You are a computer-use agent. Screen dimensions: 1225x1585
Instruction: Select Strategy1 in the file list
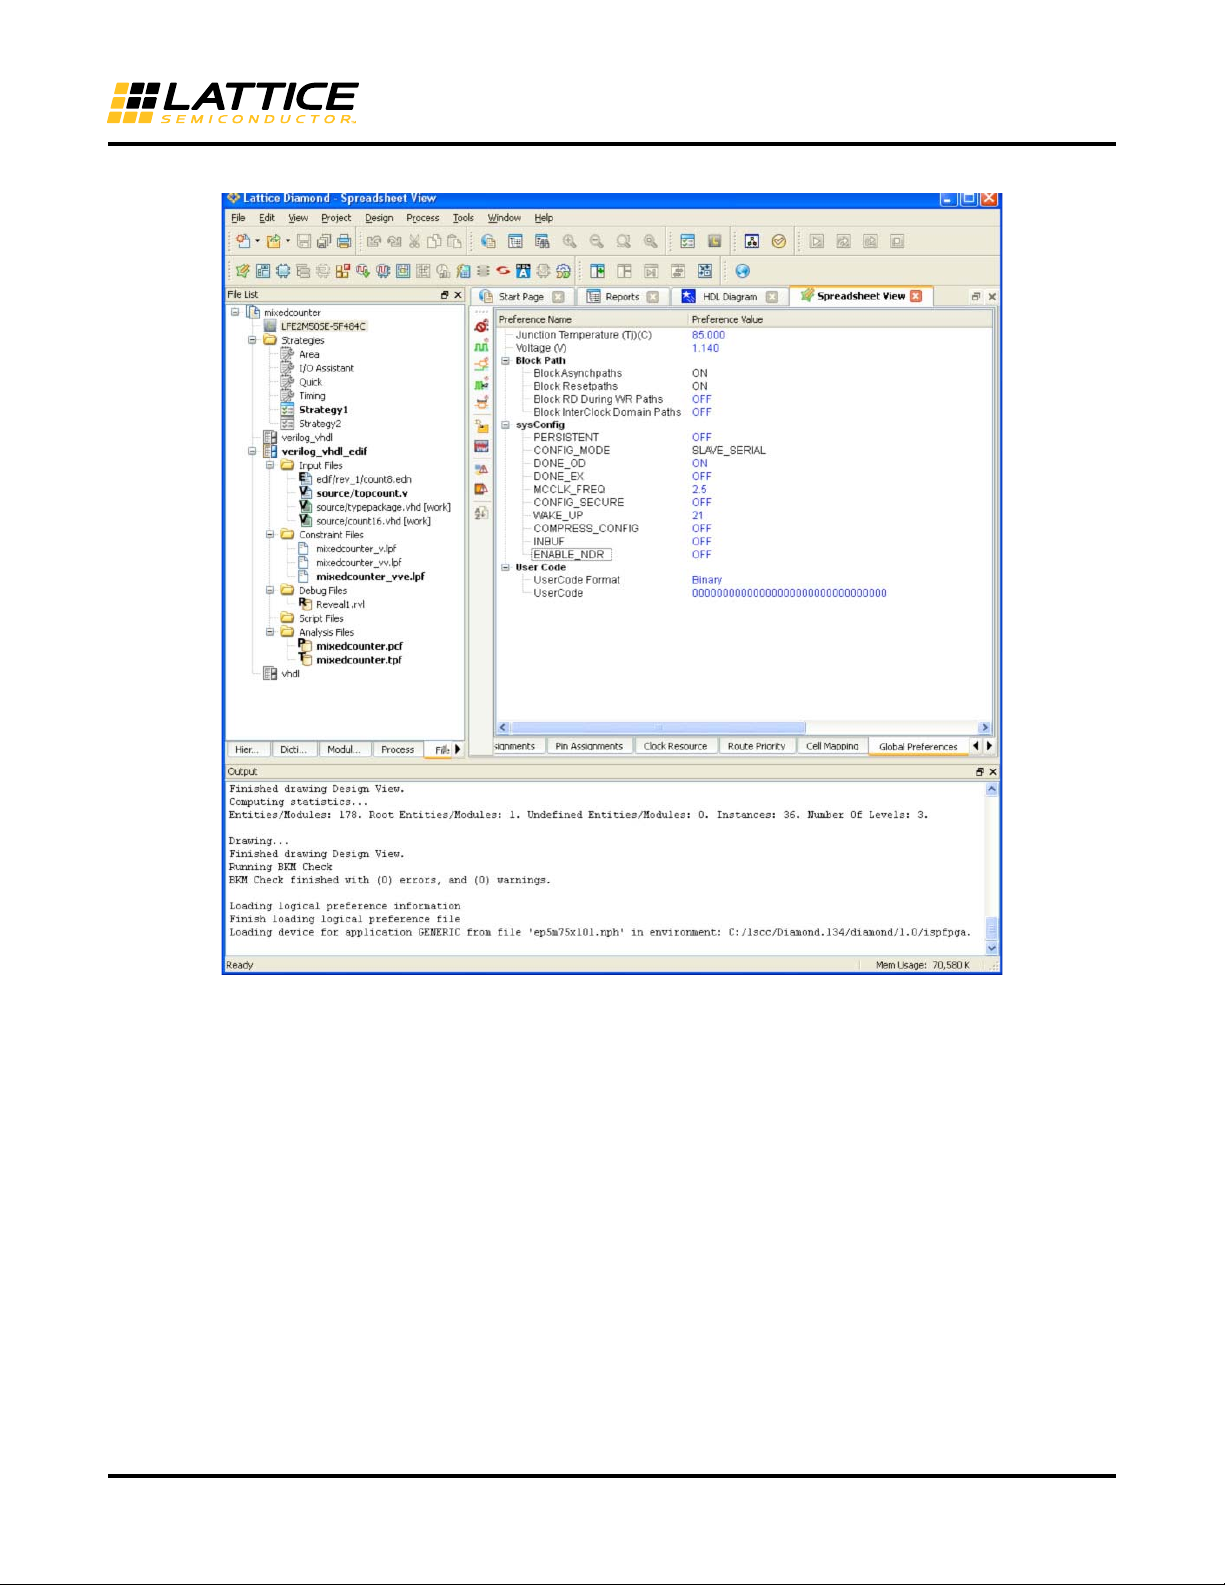(x=323, y=410)
